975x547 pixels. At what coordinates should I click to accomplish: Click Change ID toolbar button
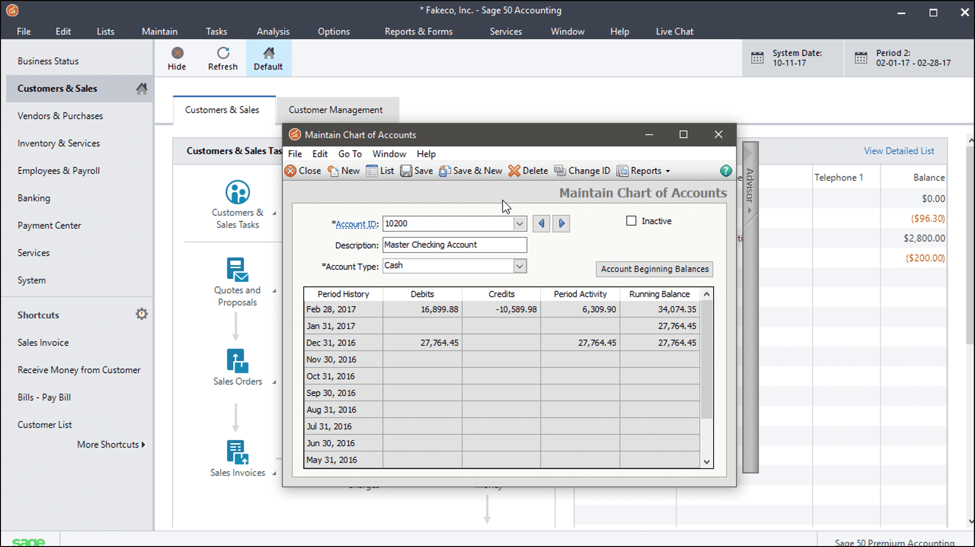[582, 171]
